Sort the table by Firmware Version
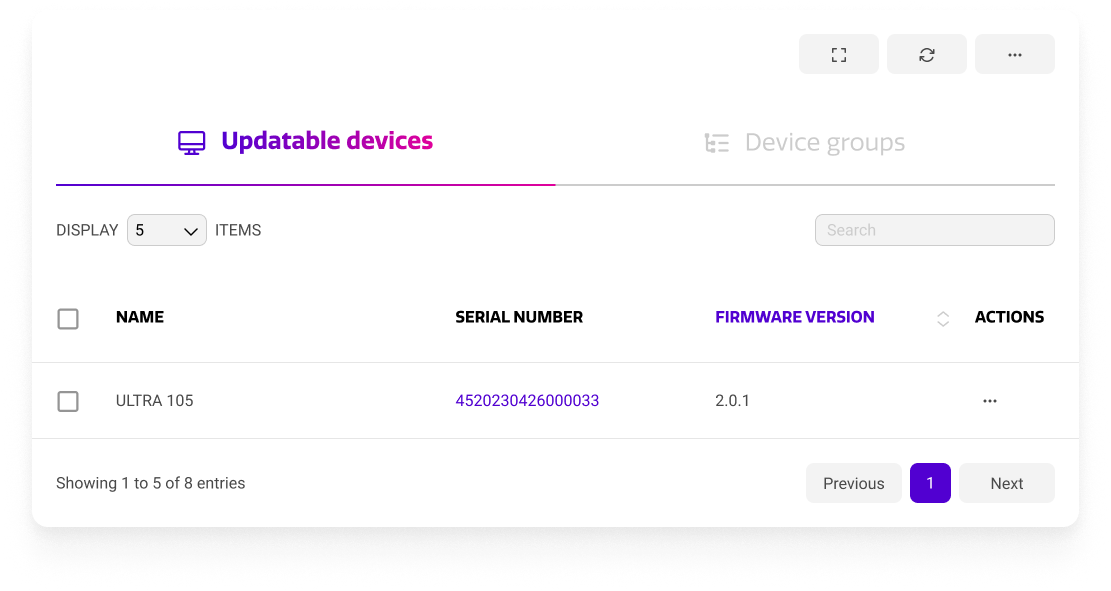Image resolution: width=1111 pixels, height=591 pixels. coord(794,317)
